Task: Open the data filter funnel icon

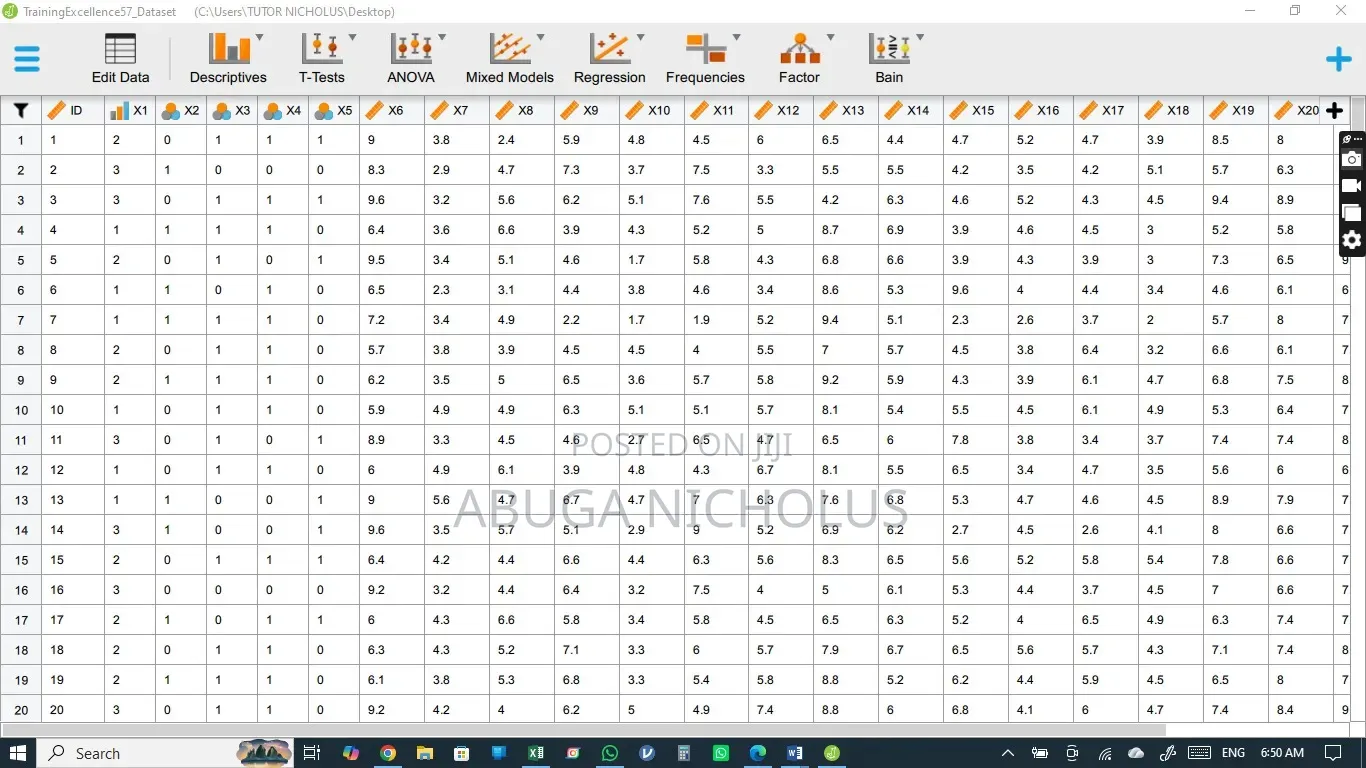Action: (20, 110)
